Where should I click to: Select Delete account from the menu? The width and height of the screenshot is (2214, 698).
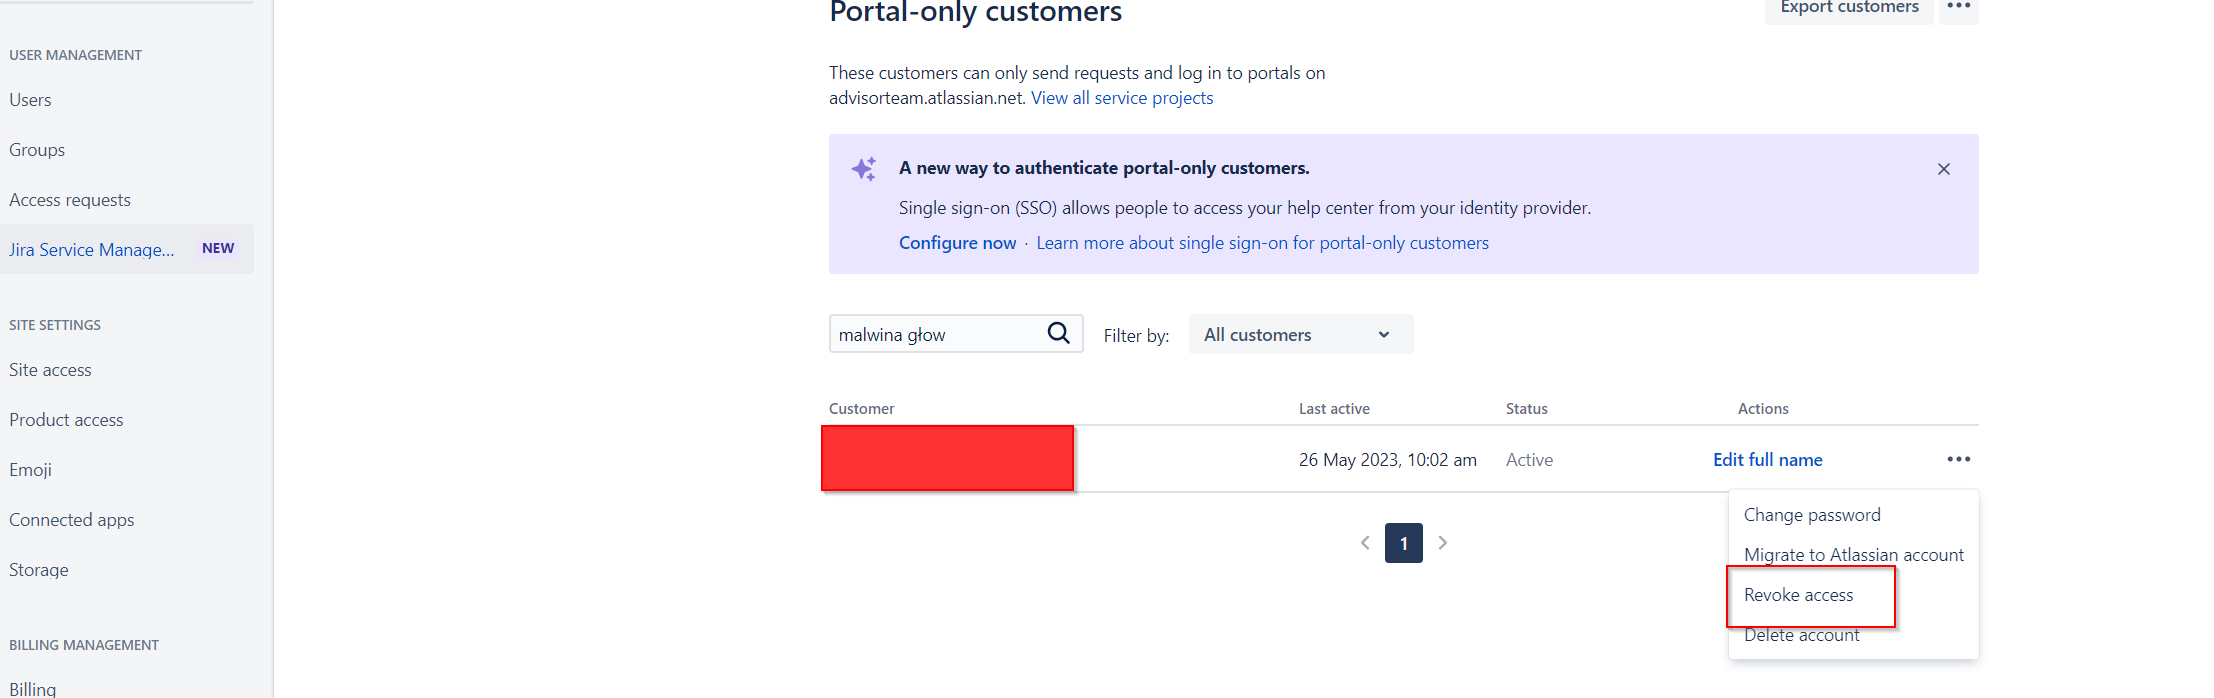point(1801,634)
